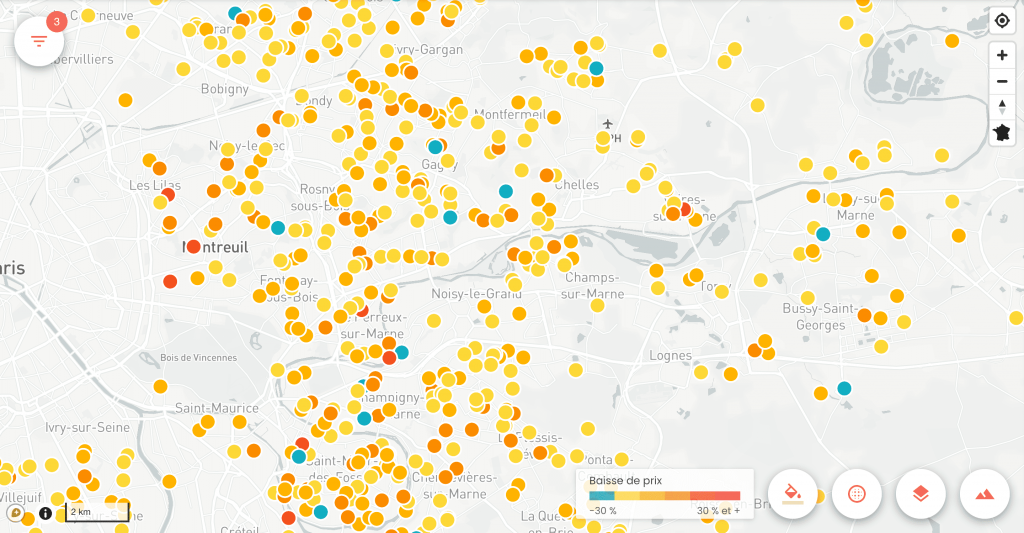Click the geolocate my position icon
Screen dimensions: 1024x533
[x=1002, y=21]
